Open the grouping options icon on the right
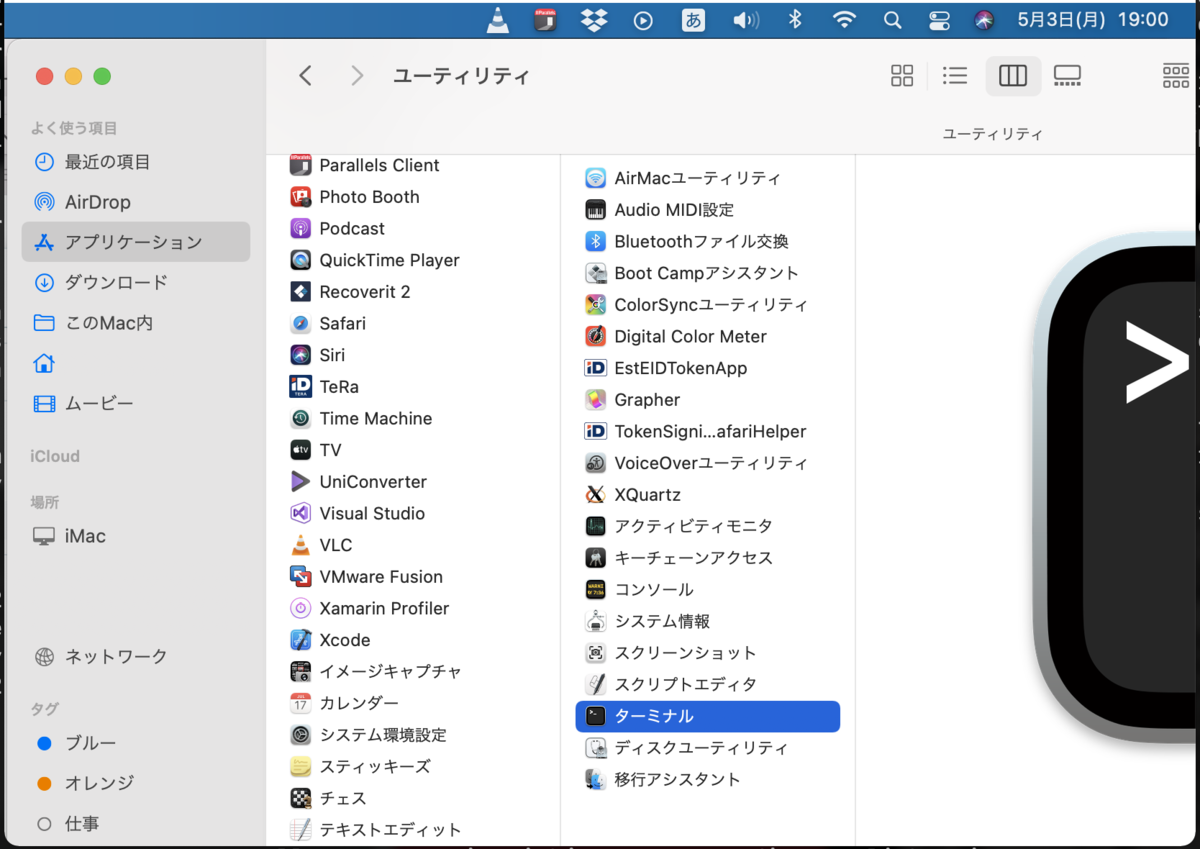 (x=1175, y=75)
